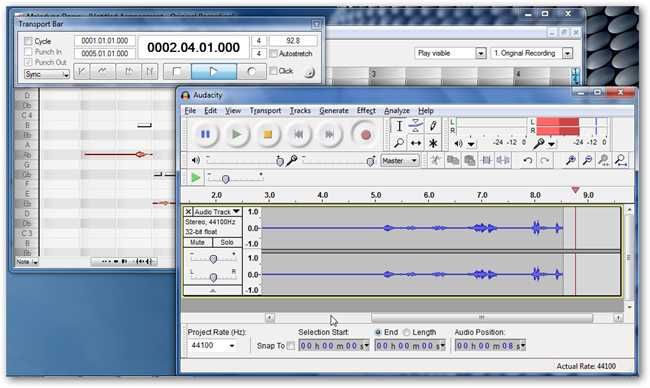Select the Length radio button
650x388 pixels.
pyautogui.click(x=407, y=332)
